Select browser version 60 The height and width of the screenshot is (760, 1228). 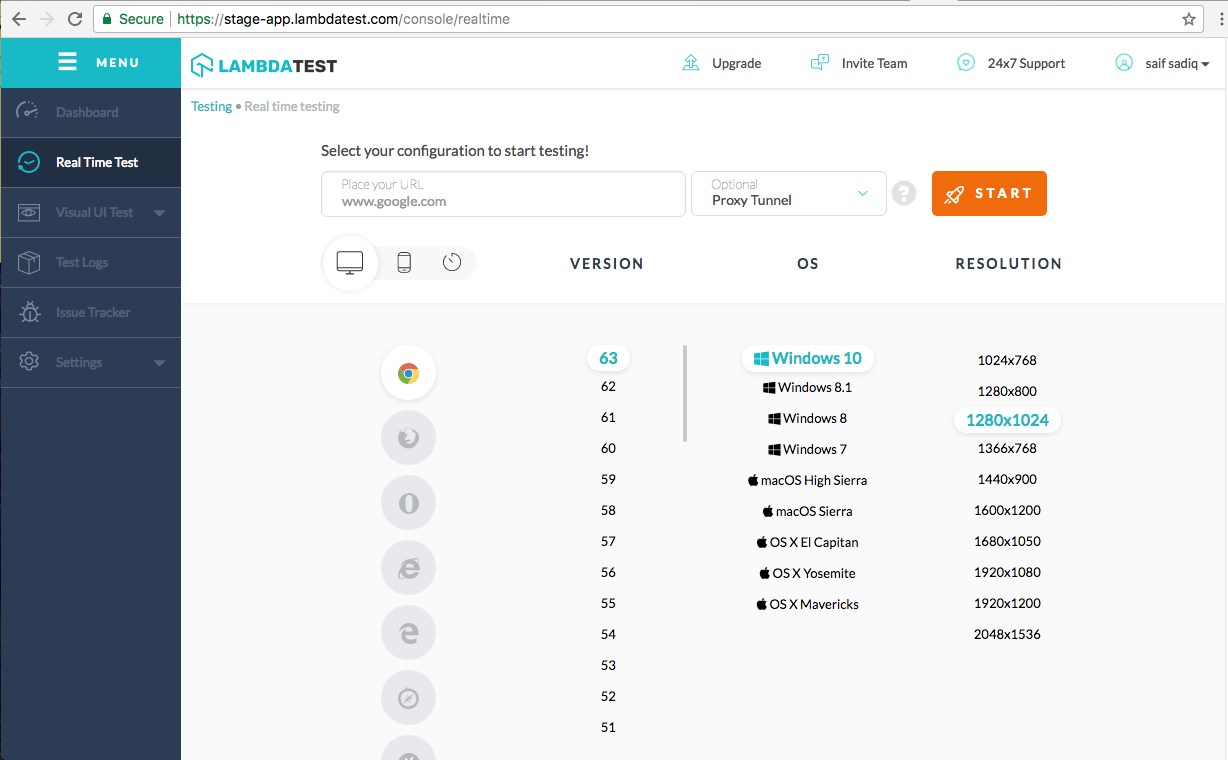tap(608, 449)
